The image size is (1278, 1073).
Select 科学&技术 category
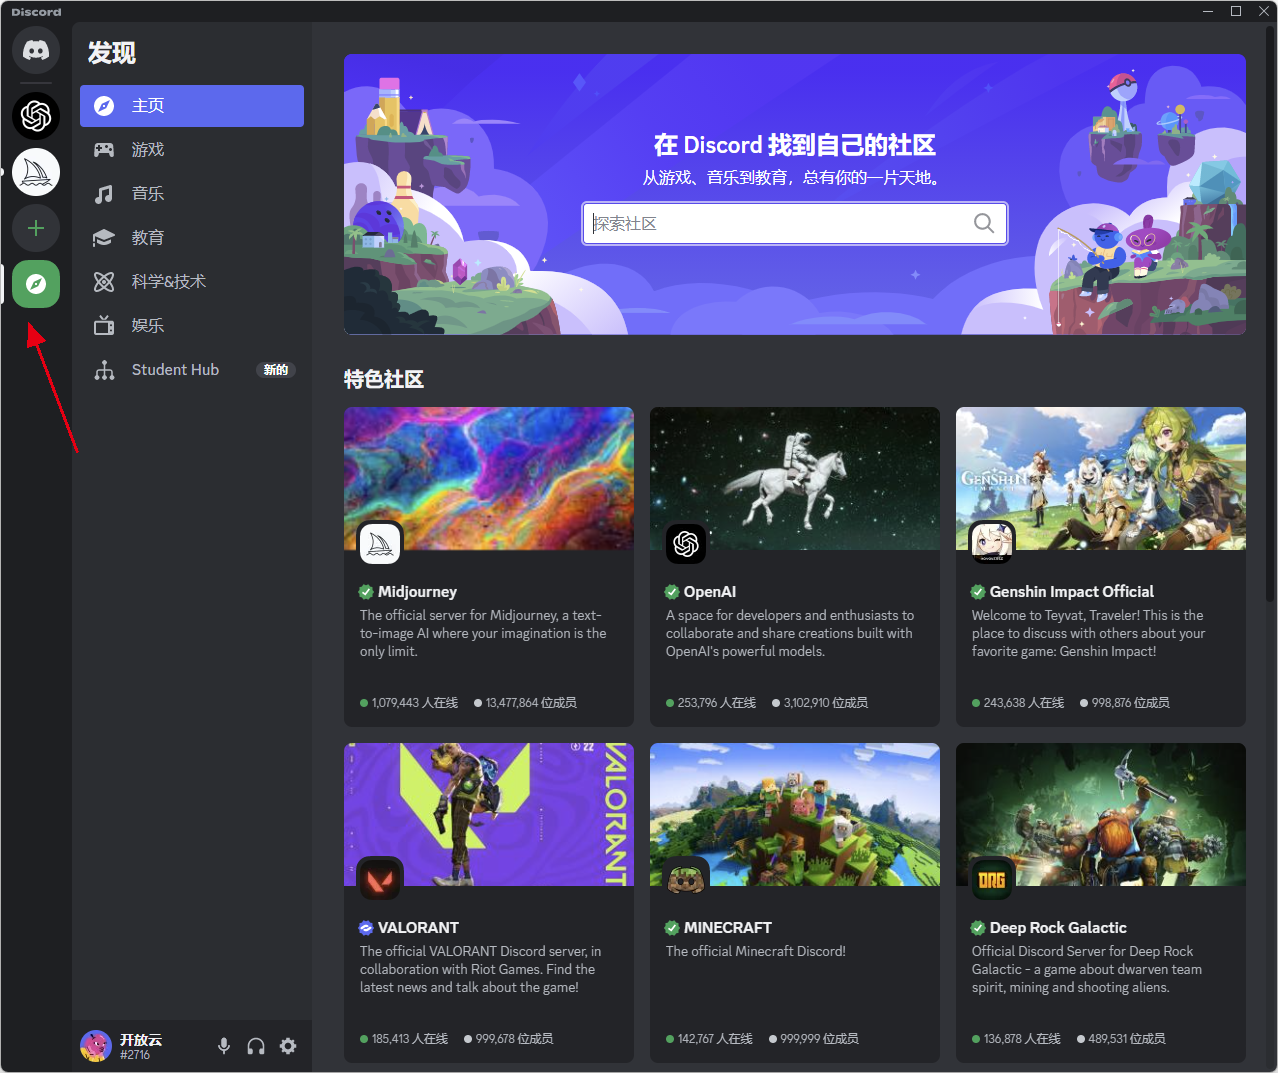tap(192, 282)
